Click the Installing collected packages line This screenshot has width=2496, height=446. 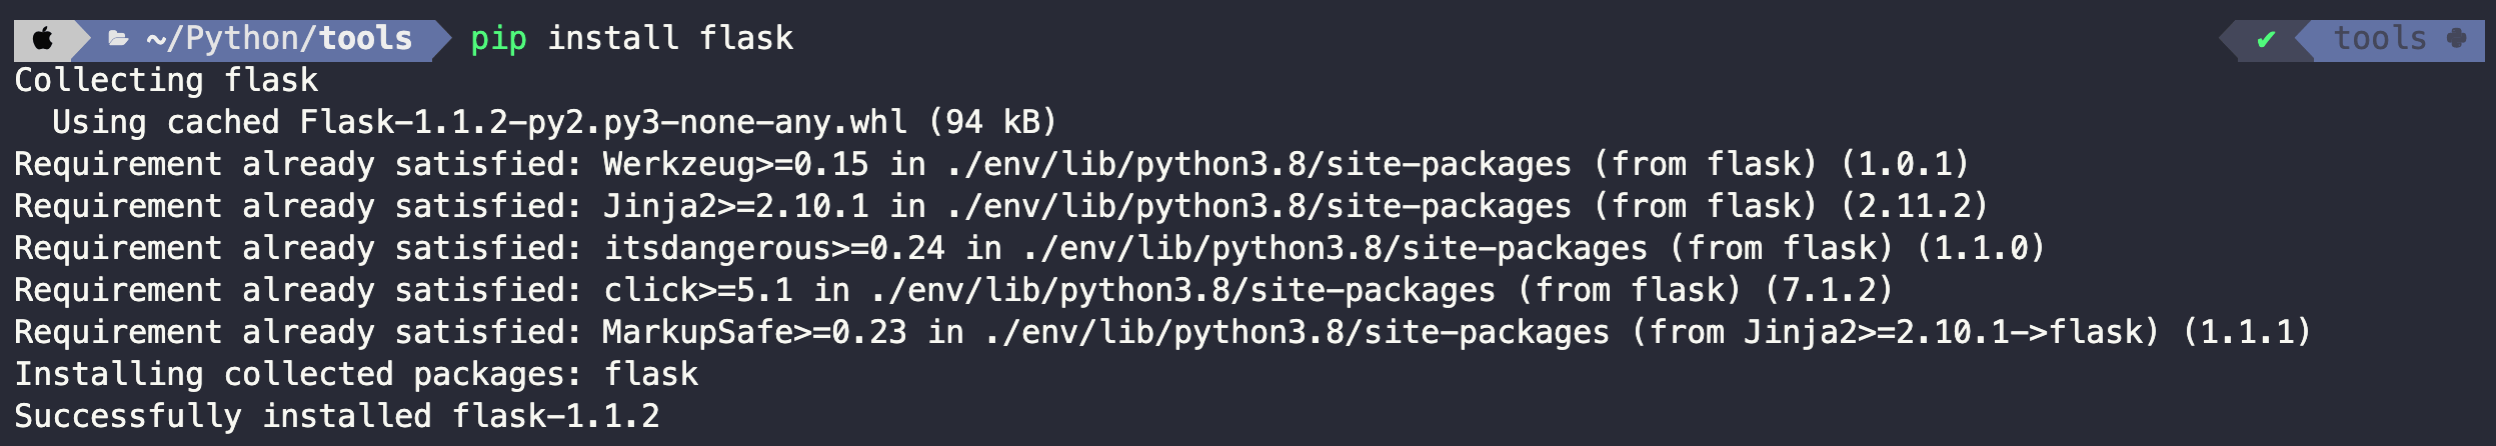[355, 374]
